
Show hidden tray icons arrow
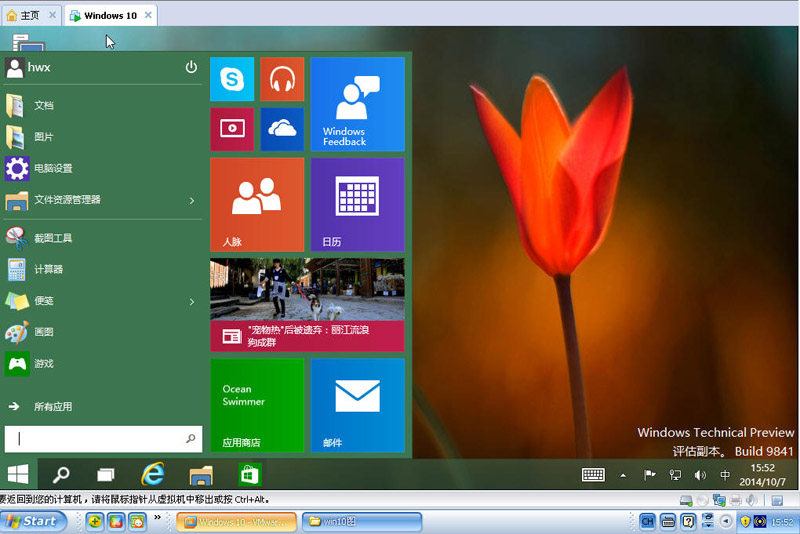click(x=623, y=475)
